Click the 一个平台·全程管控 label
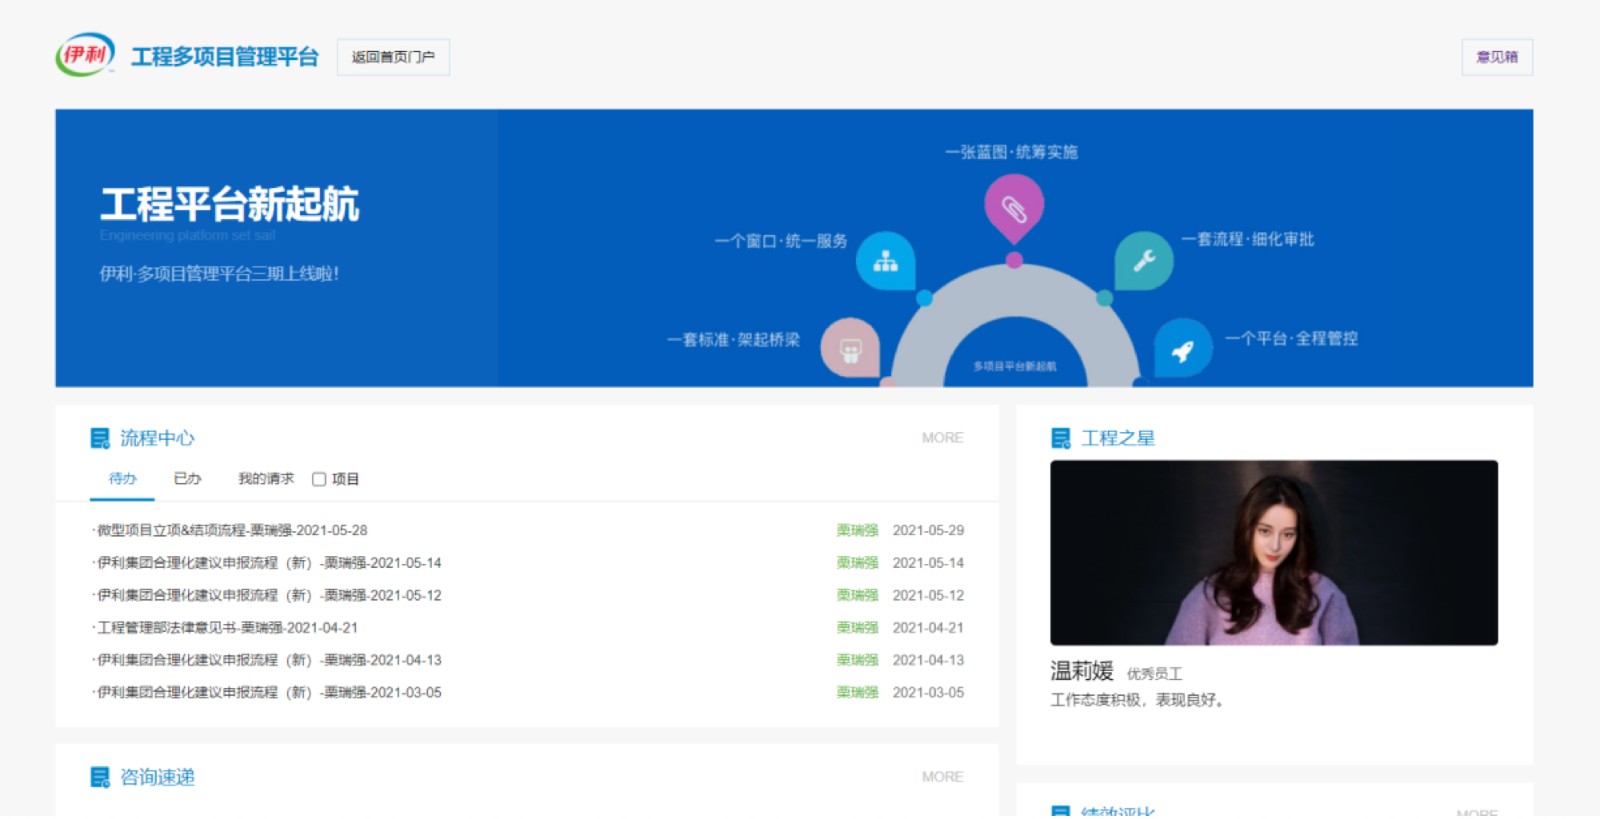Viewport: 1600px width, 819px height. 1291,338
